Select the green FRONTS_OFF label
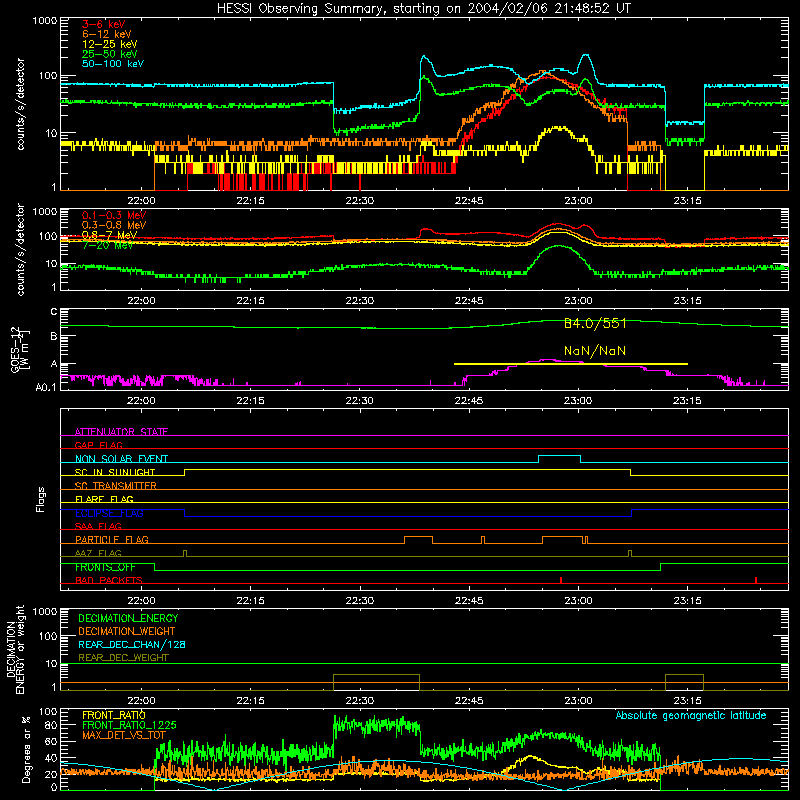Viewport: 800px width, 800px height. [105, 567]
